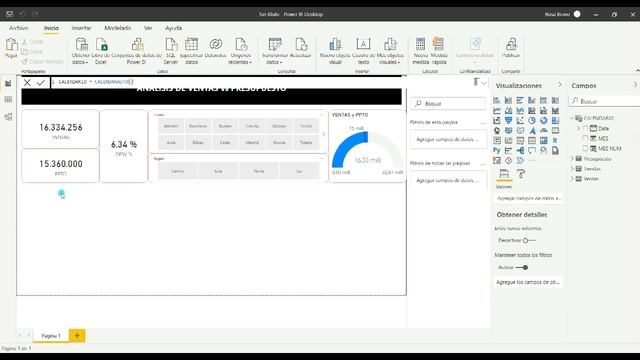Expand the Ventas table
The width and height of the screenshot is (640, 360).
[572, 179]
